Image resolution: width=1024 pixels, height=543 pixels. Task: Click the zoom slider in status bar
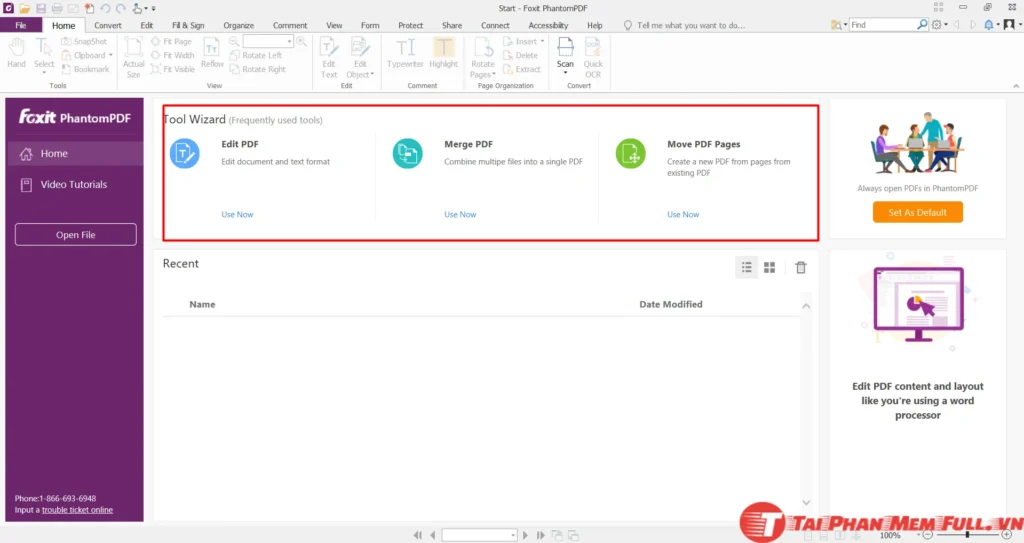pyautogui.click(x=967, y=535)
